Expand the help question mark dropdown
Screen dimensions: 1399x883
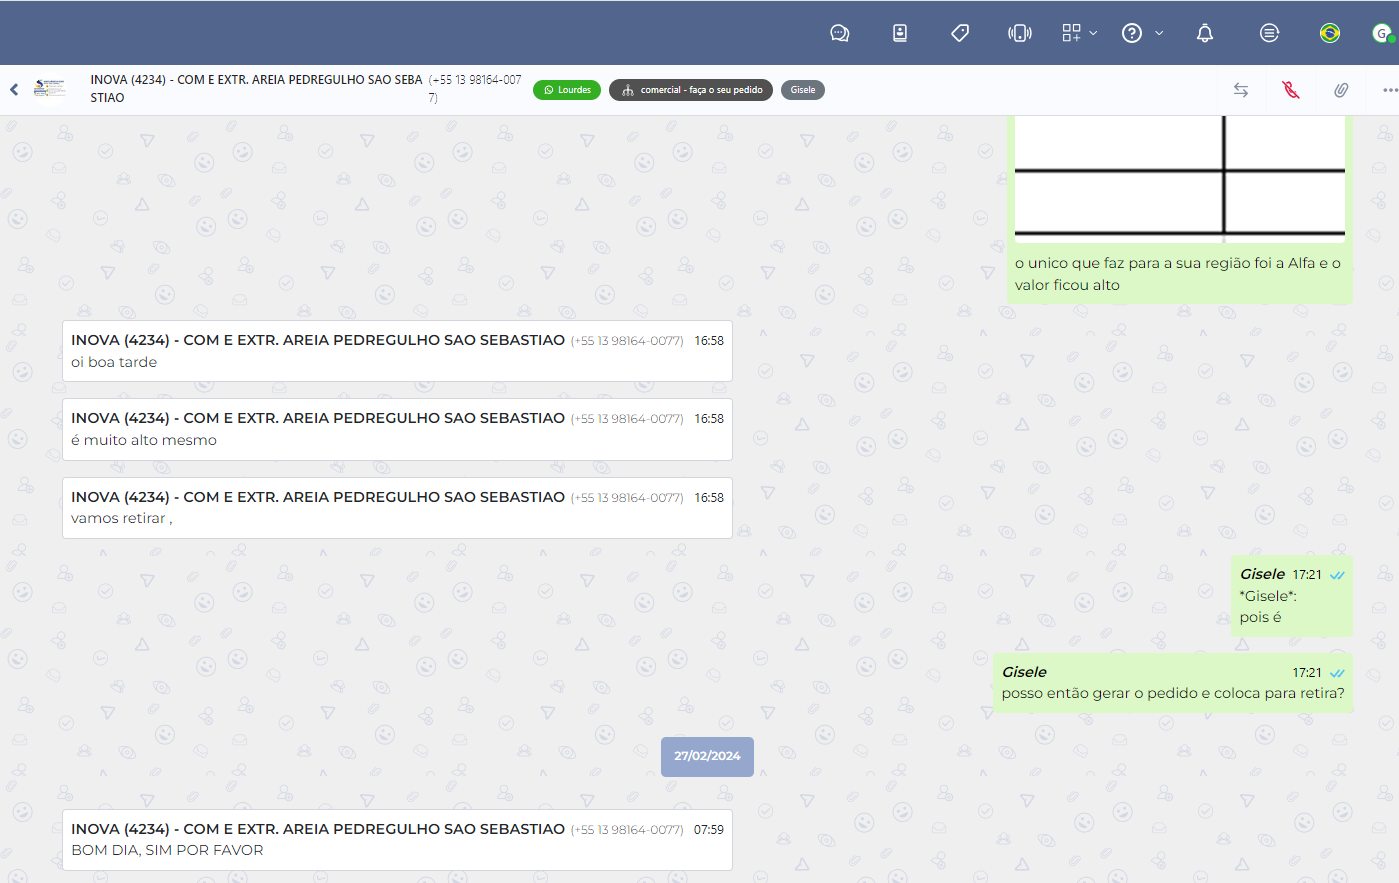[x=1141, y=33]
